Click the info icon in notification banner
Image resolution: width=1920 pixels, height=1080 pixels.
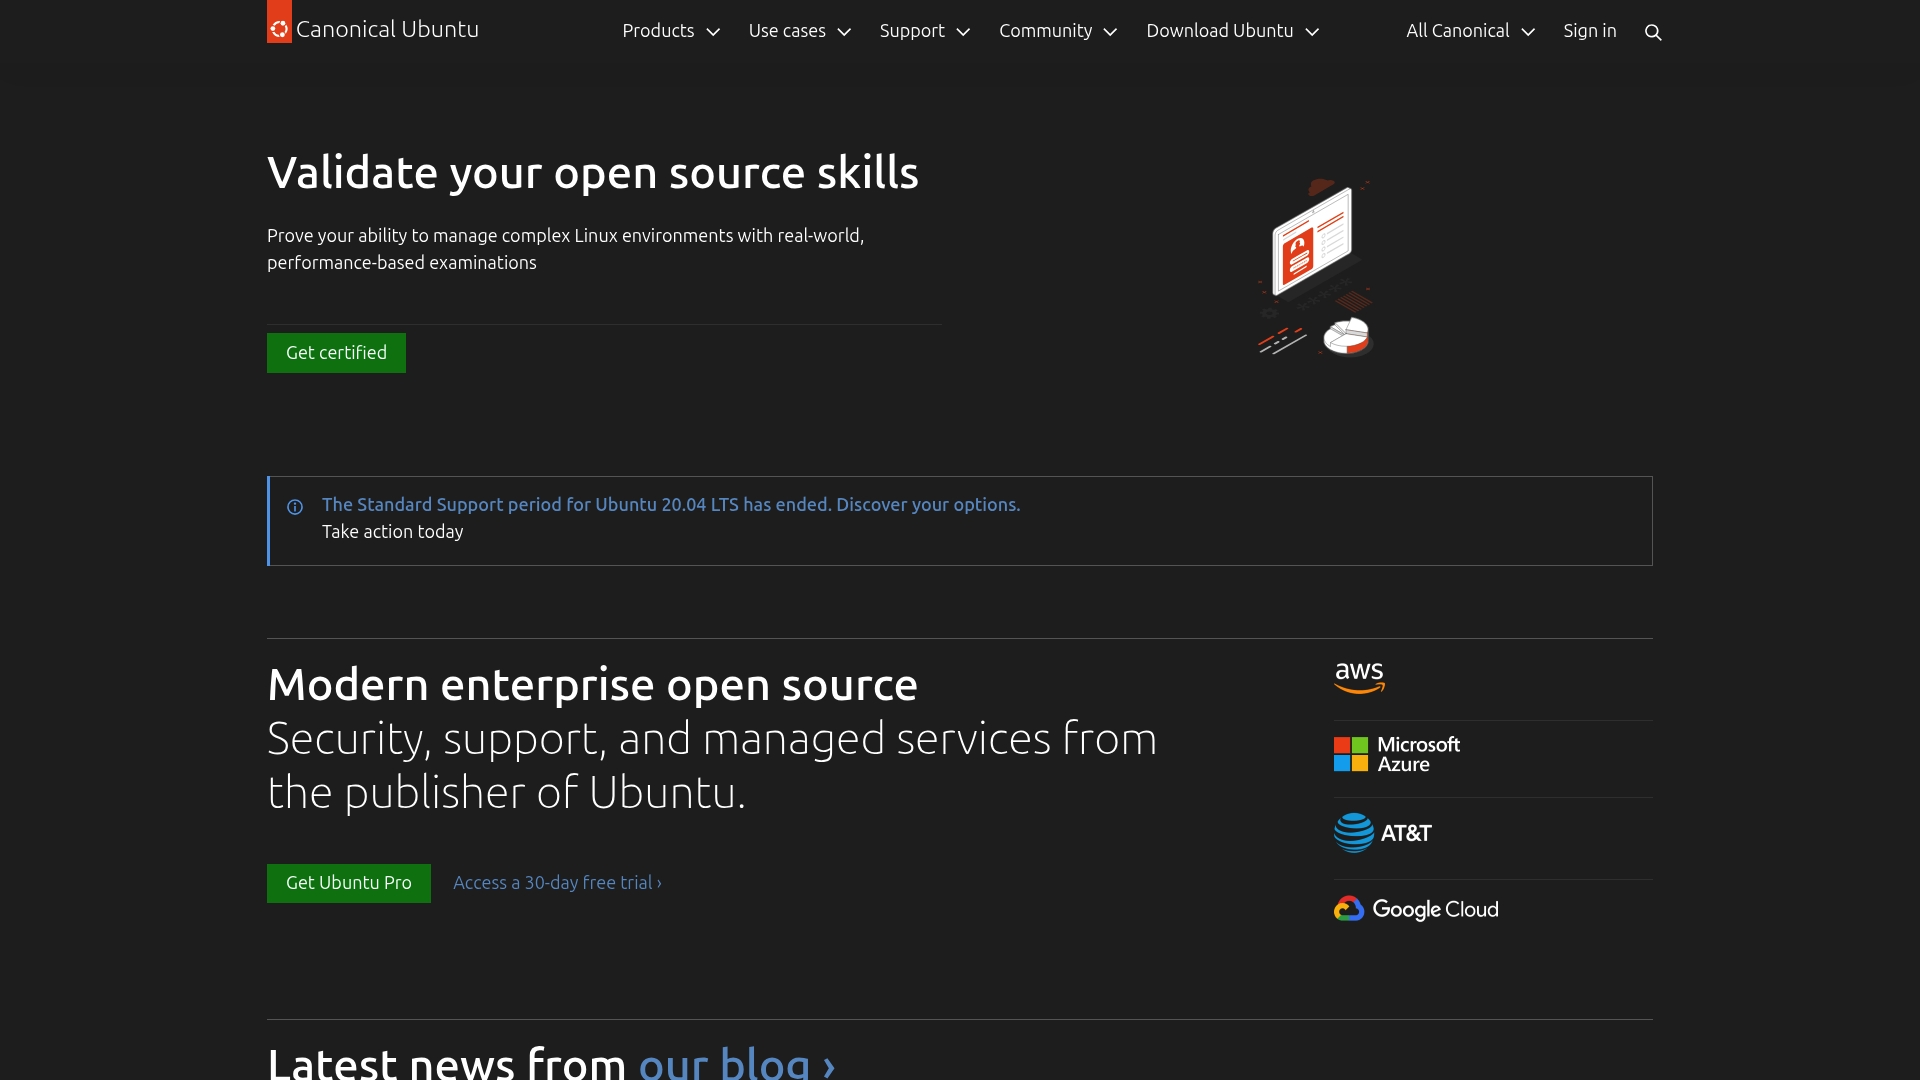(295, 507)
